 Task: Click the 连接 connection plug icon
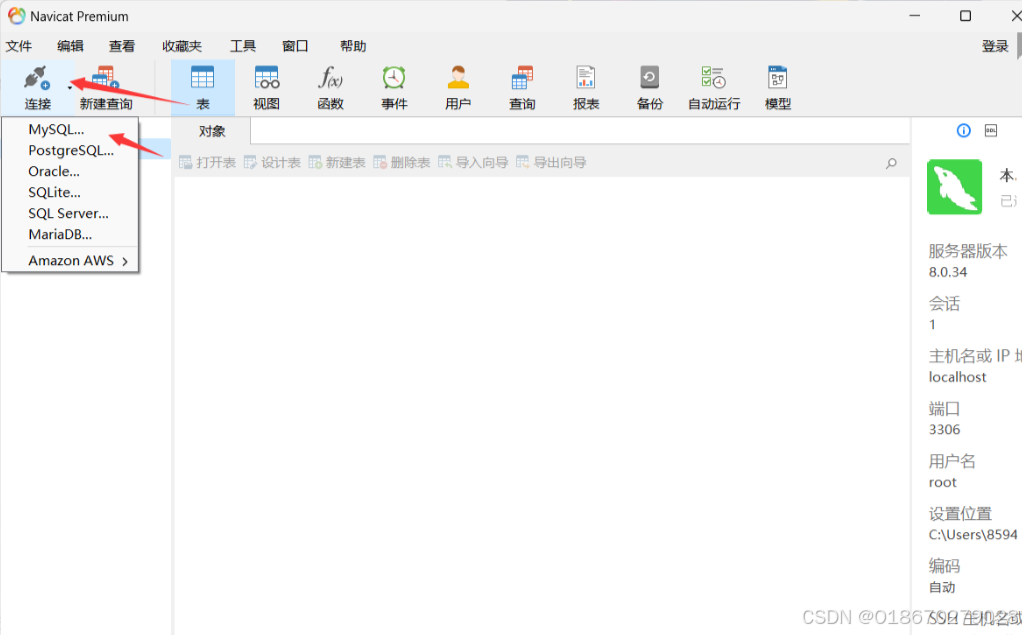[x=36, y=78]
